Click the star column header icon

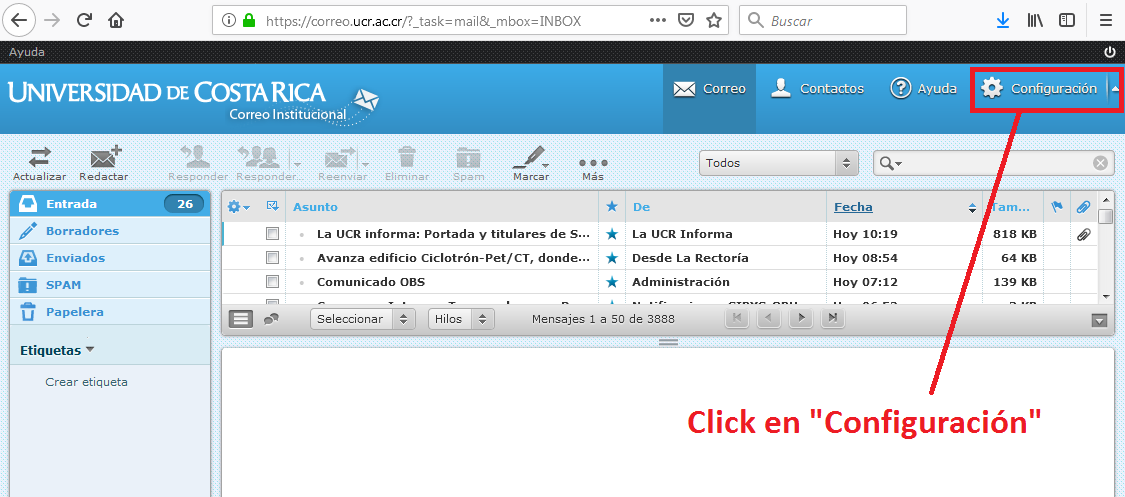pyautogui.click(x=611, y=207)
